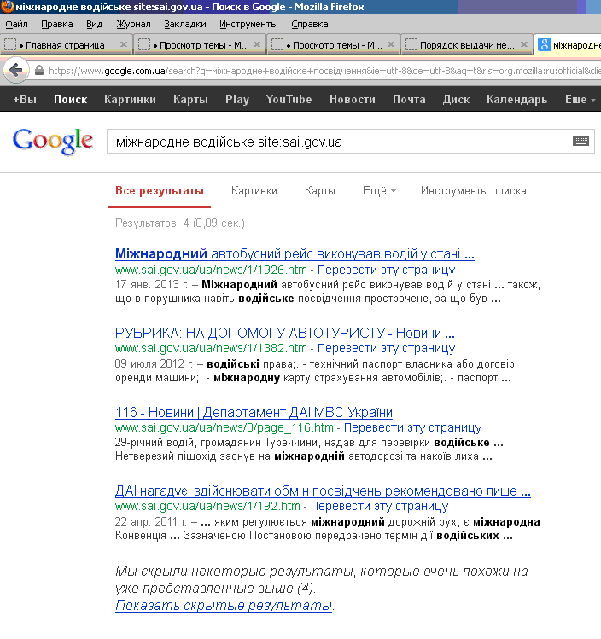Translate the РУБРИКА result page

[386, 348]
